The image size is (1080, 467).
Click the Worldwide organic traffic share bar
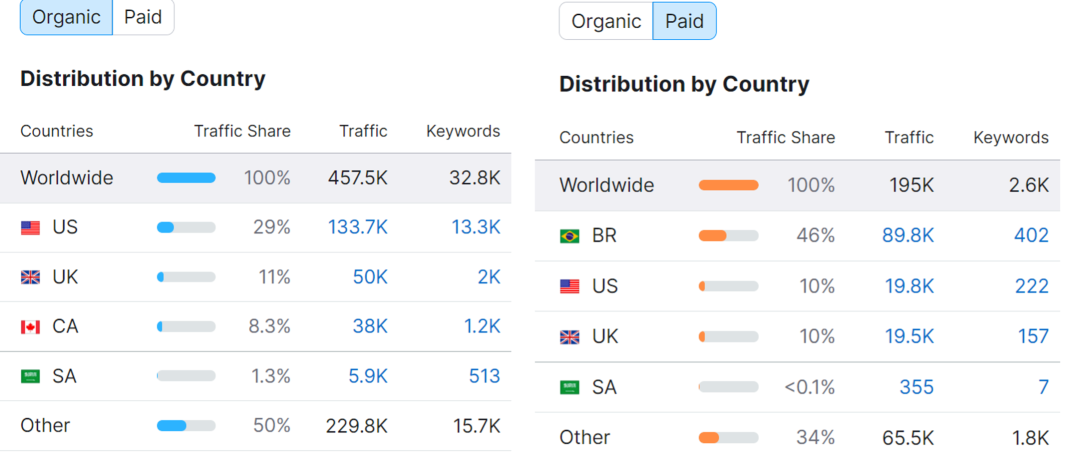tap(186, 178)
